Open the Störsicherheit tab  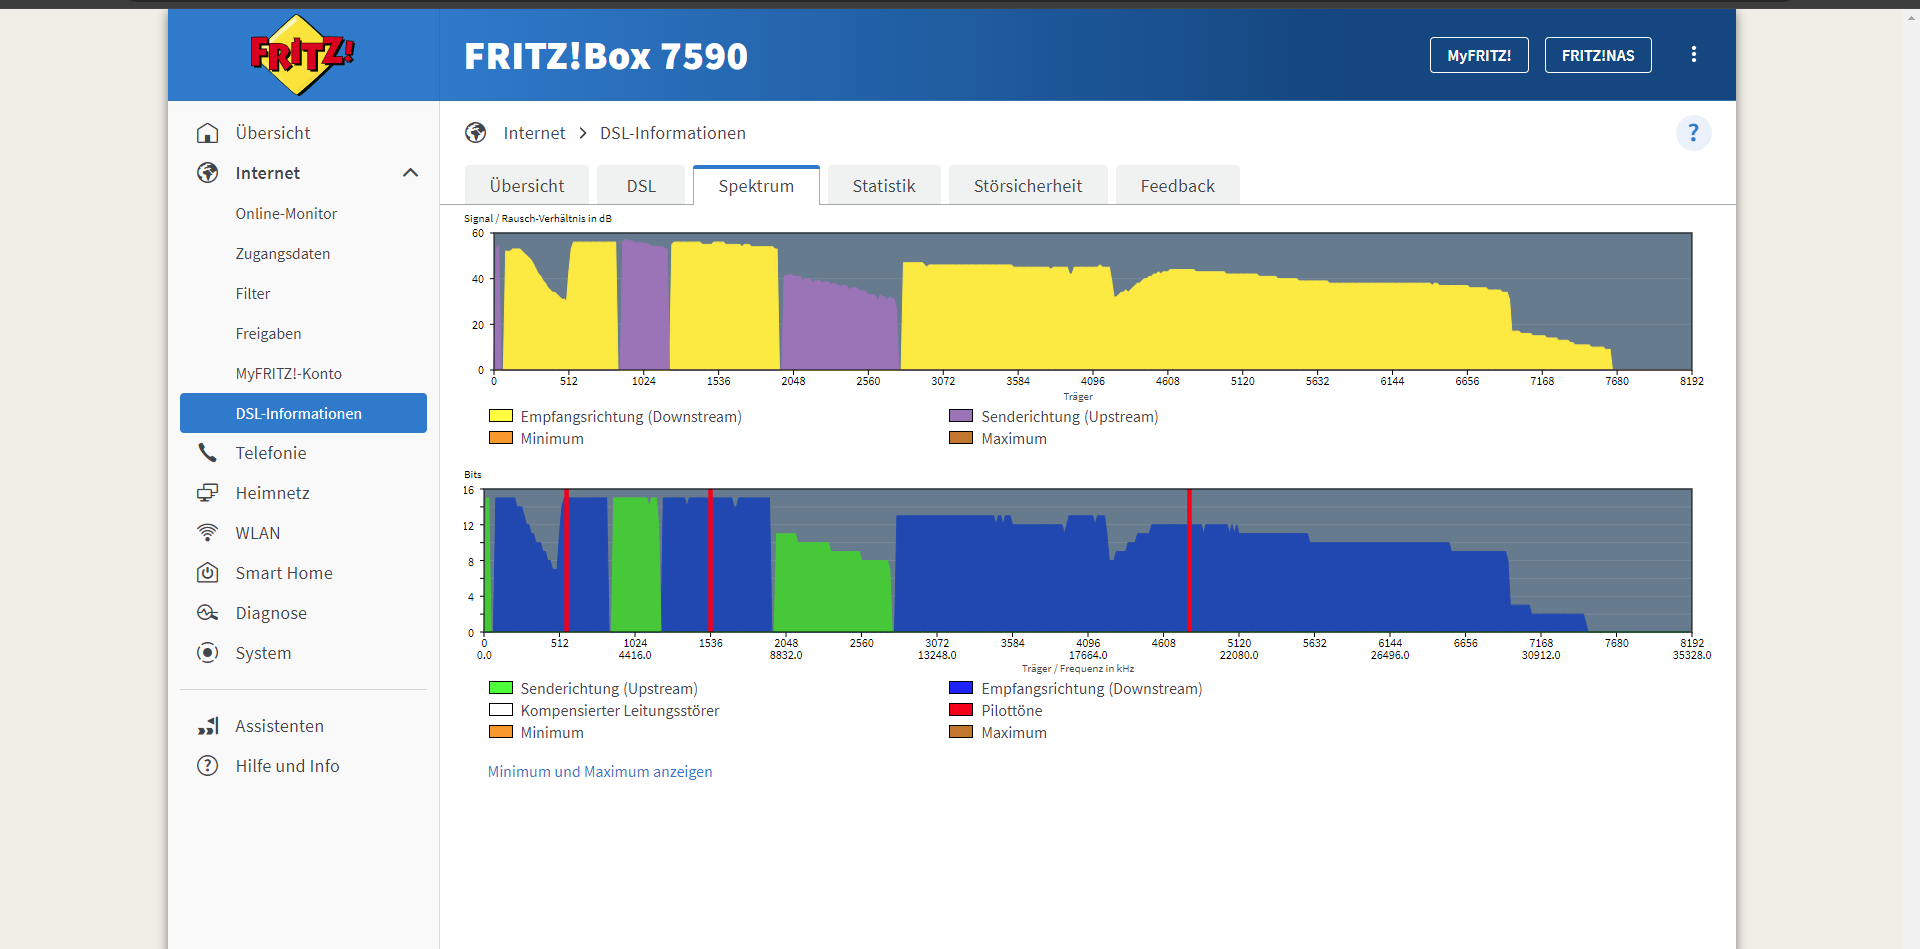(x=1028, y=186)
